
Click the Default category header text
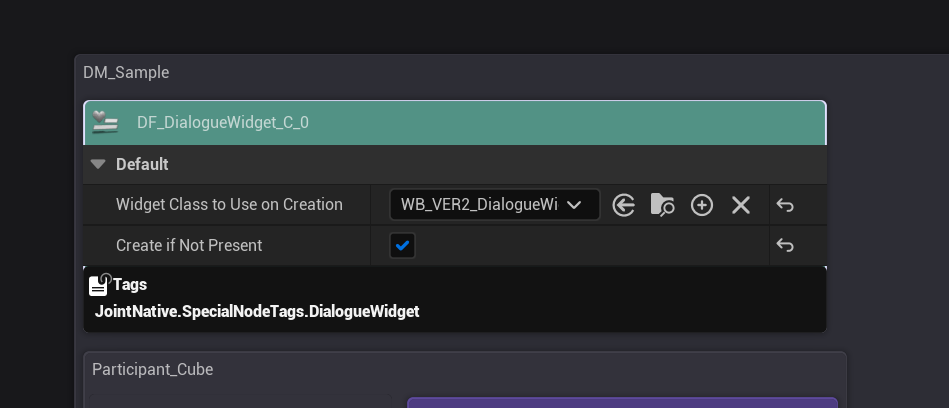[142, 164]
